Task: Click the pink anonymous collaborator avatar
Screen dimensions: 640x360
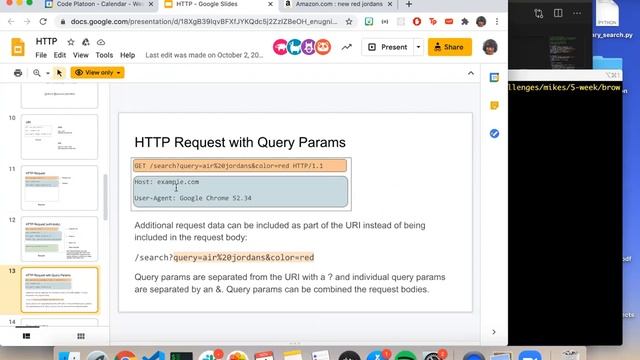Action: (280, 47)
